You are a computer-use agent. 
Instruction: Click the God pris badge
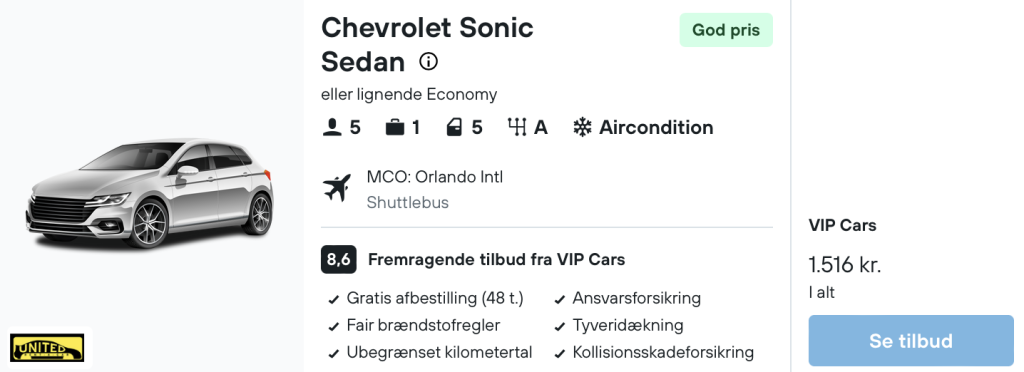pos(726,30)
